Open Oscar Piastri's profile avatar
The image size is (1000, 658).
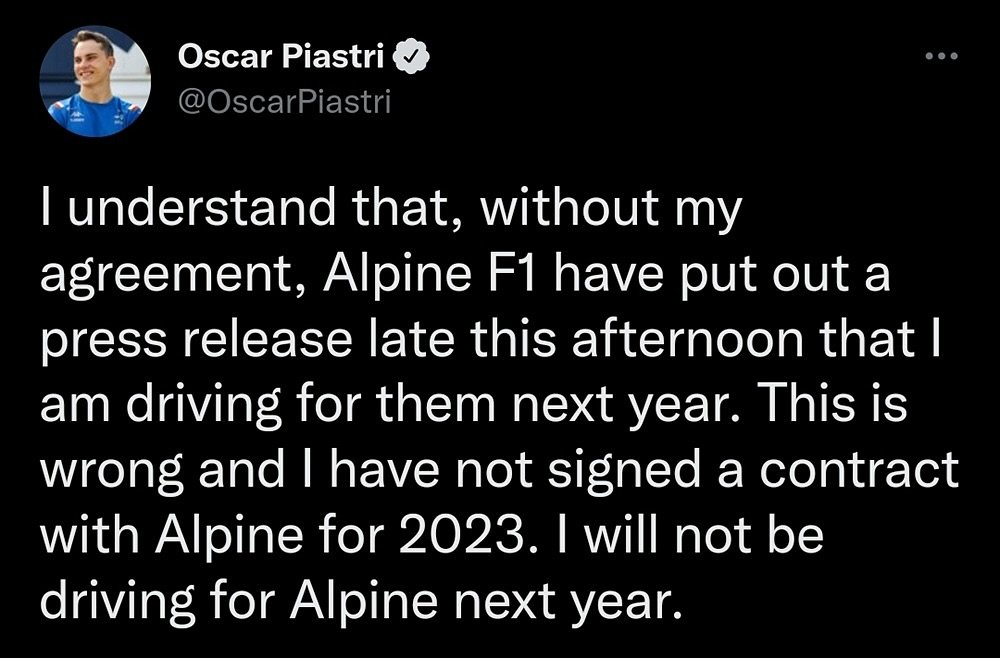click(95, 81)
